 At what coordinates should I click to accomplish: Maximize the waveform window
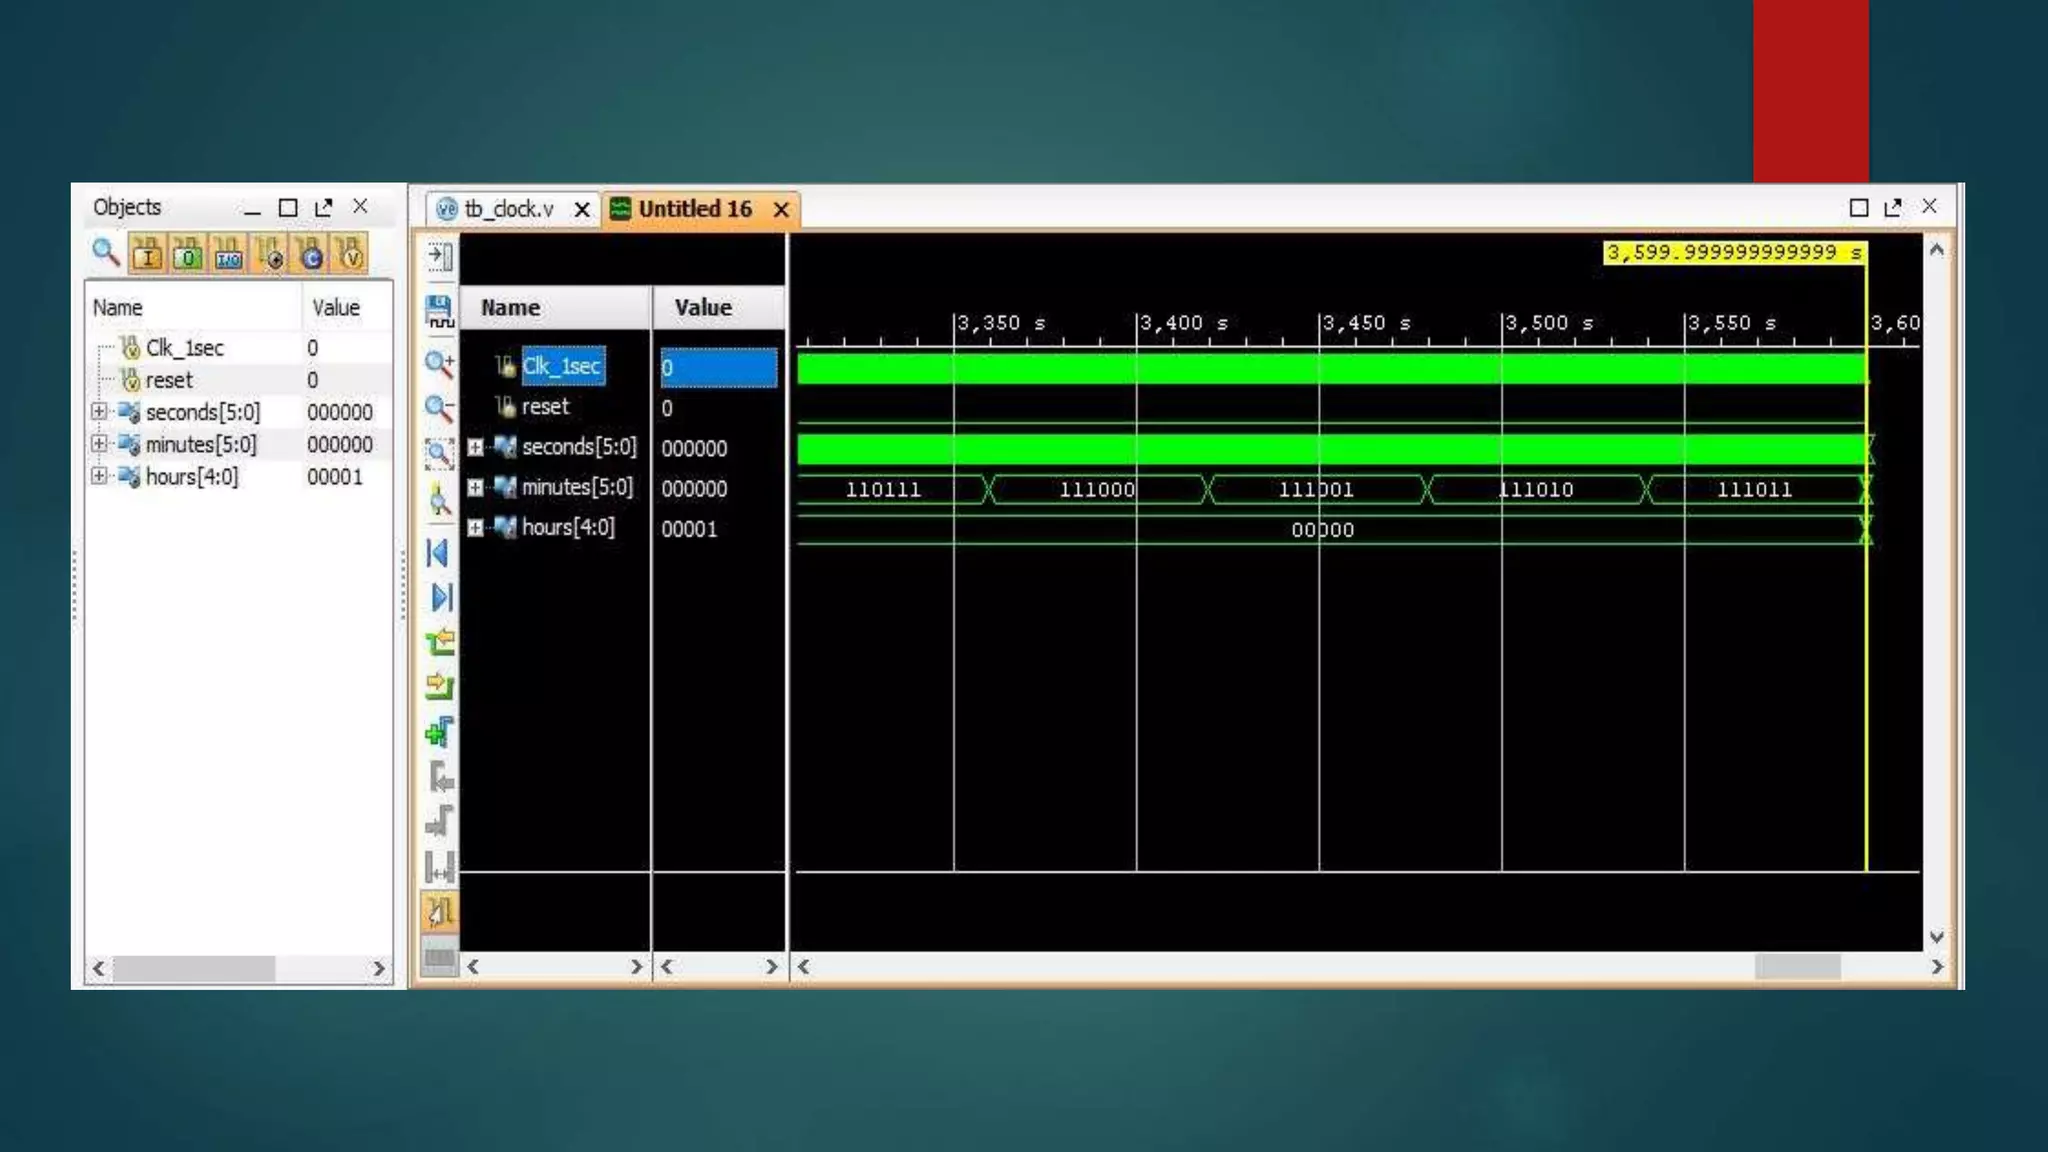(x=1859, y=208)
